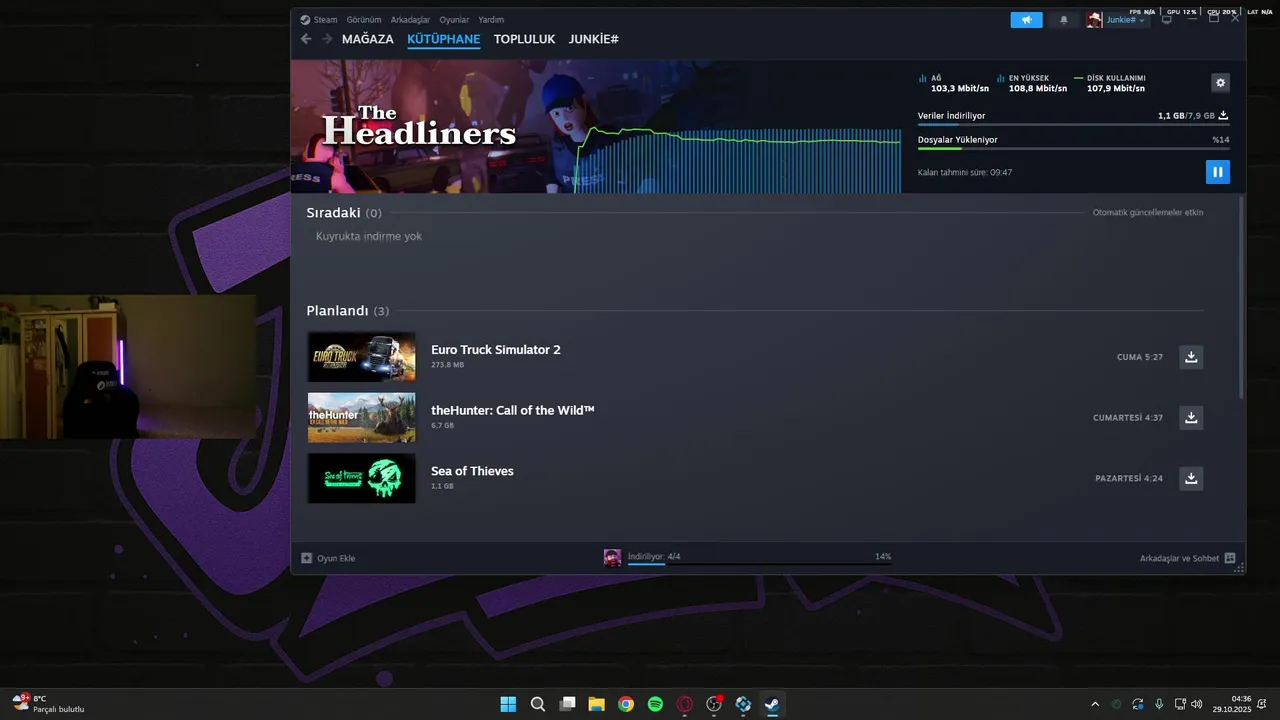Open Sea of Thieves thumbnail
The height and width of the screenshot is (720, 1280).
(361, 479)
